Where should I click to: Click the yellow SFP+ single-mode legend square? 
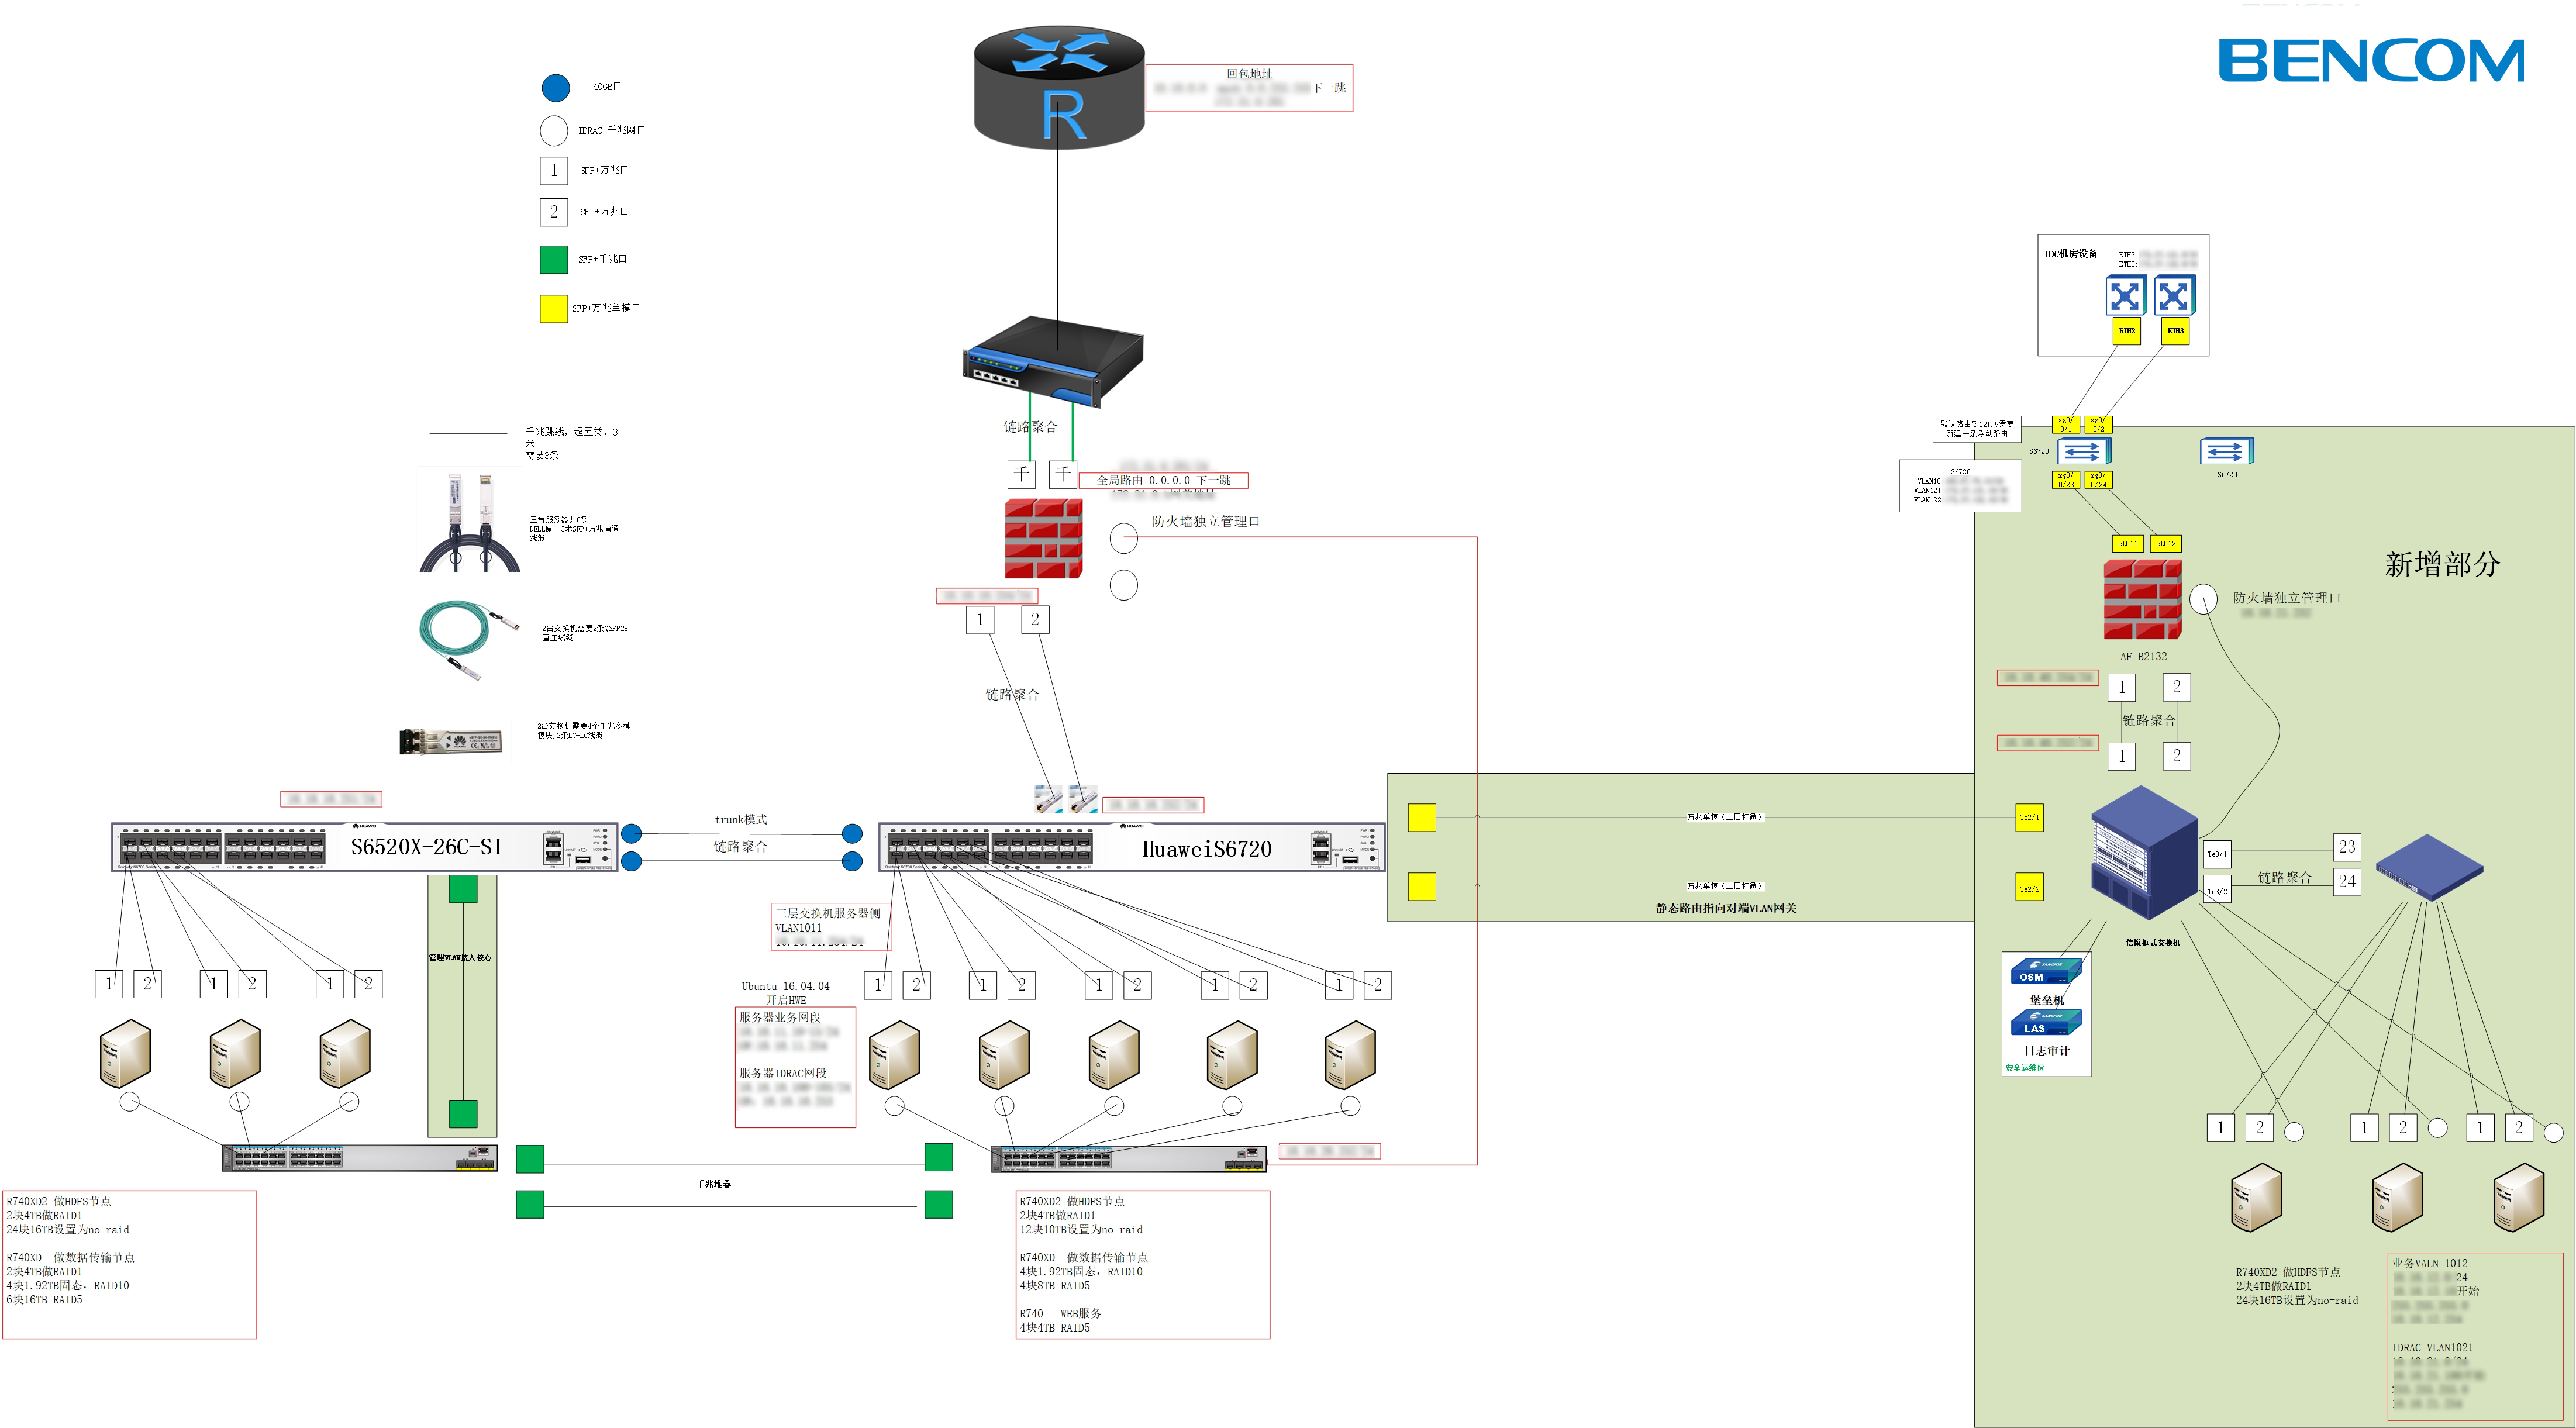tap(553, 308)
